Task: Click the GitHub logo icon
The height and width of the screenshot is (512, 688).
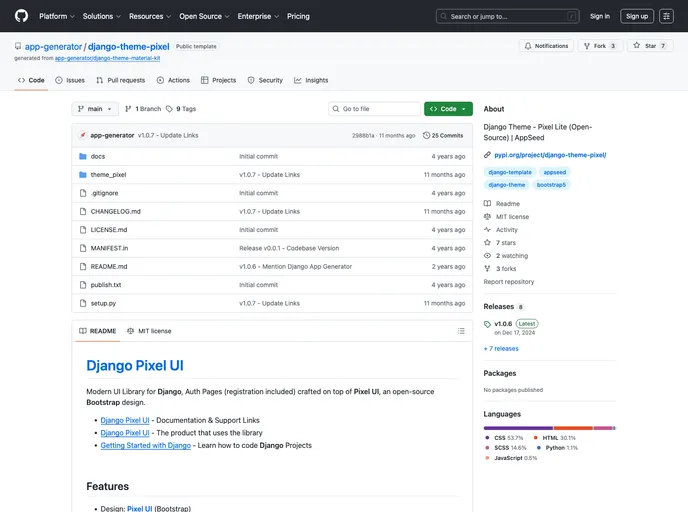Action: [21, 16]
